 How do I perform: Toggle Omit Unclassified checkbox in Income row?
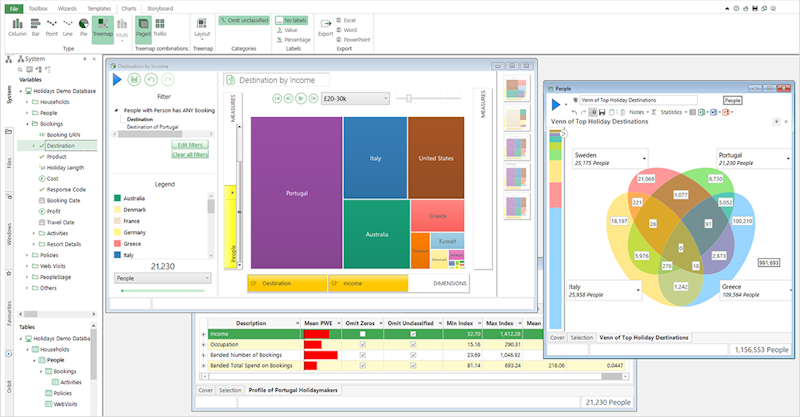click(x=413, y=334)
